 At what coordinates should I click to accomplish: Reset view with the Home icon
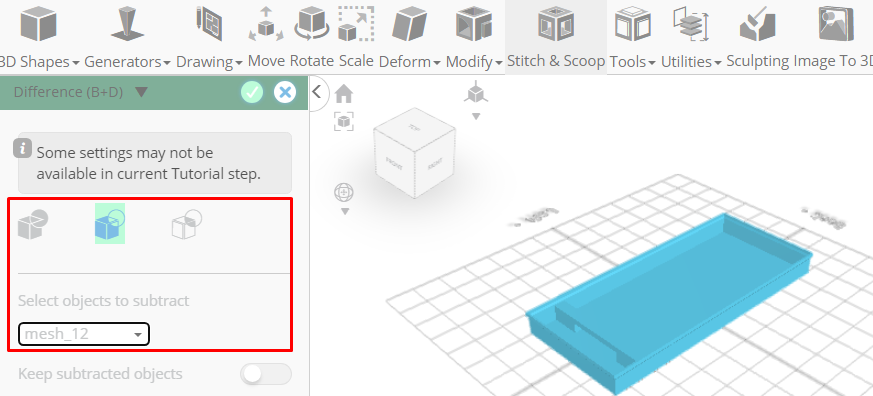[x=344, y=94]
